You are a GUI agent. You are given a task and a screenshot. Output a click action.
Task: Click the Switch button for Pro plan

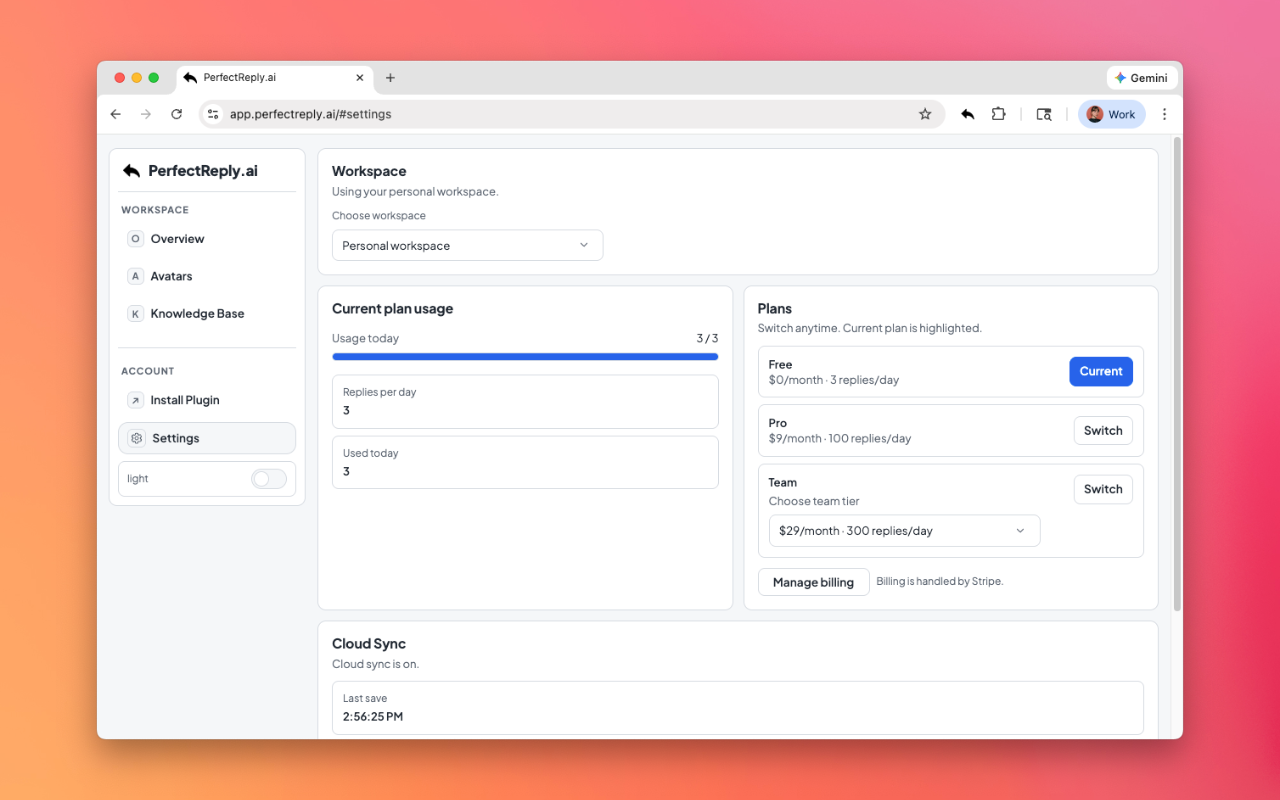(1103, 430)
